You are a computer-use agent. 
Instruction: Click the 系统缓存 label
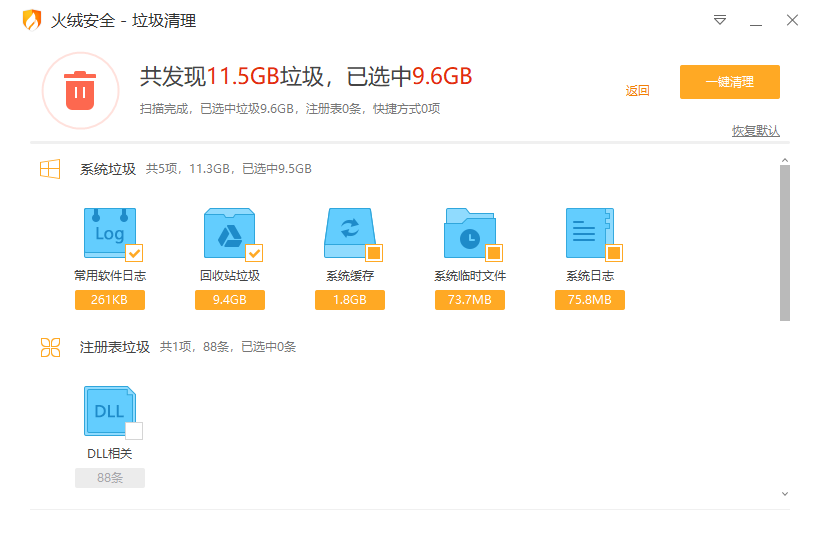[x=350, y=275]
